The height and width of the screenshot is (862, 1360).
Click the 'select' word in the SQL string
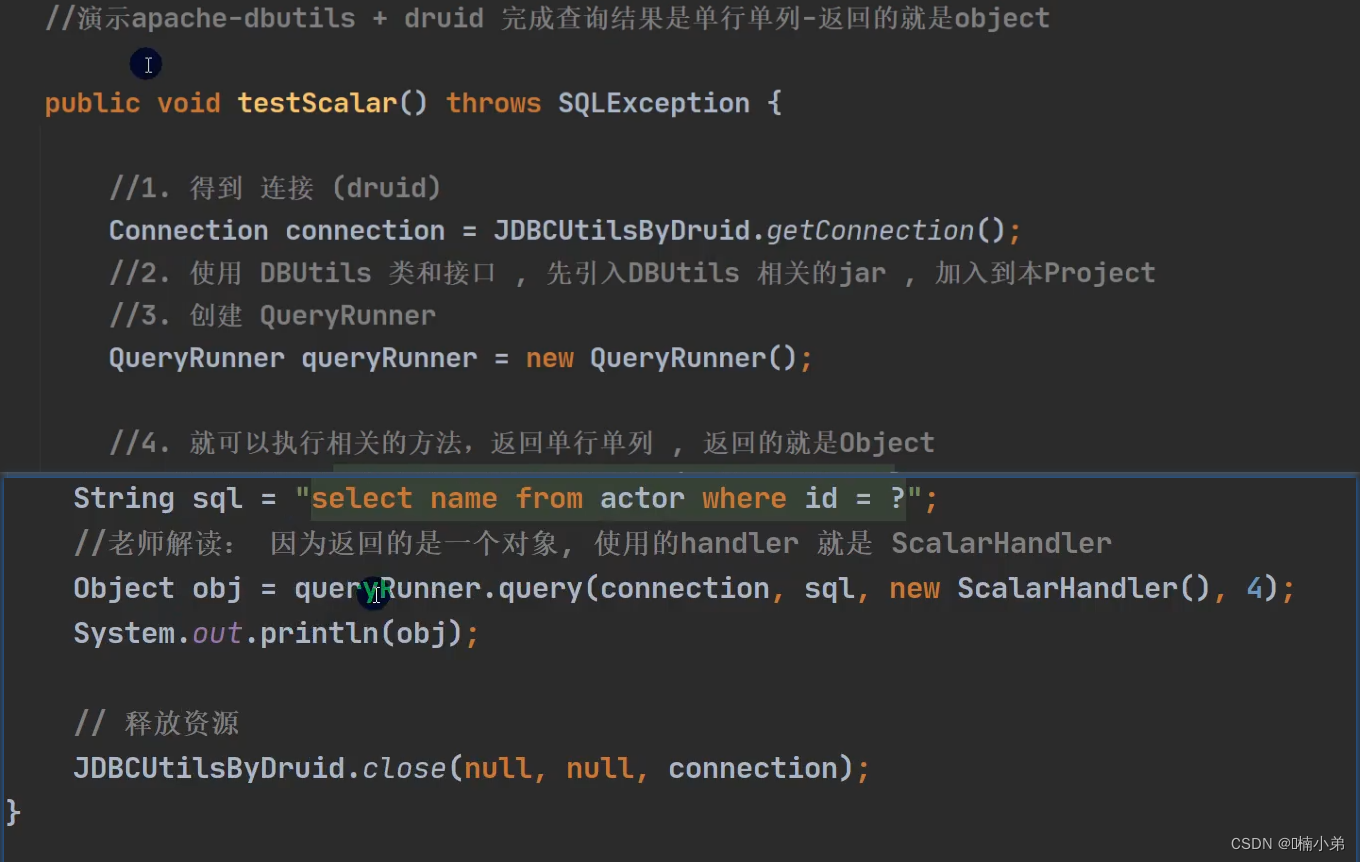pos(361,498)
